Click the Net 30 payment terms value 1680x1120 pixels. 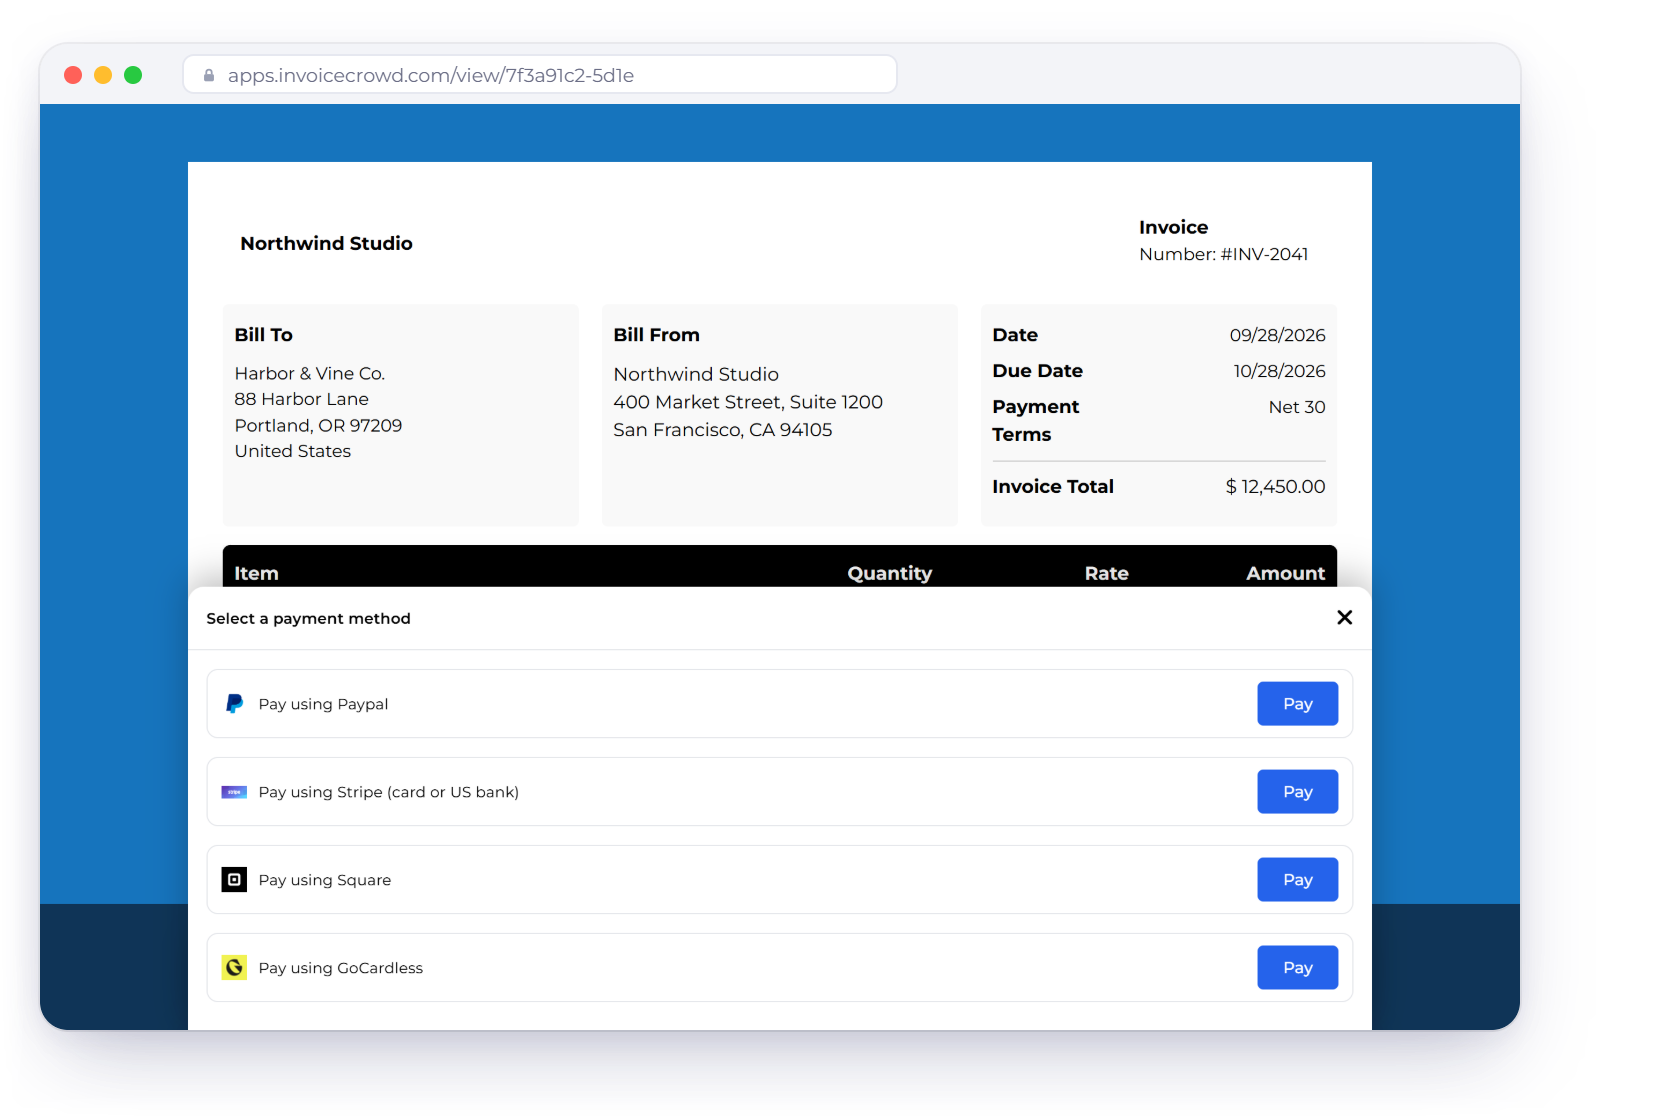coord(1297,407)
